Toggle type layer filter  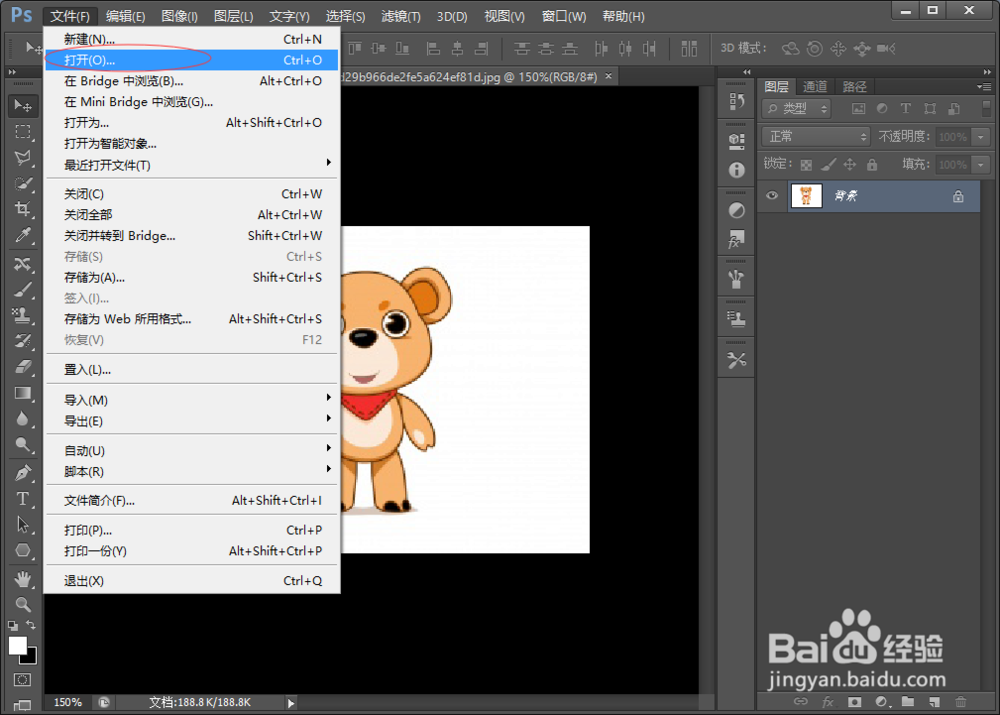pos(906,108)
